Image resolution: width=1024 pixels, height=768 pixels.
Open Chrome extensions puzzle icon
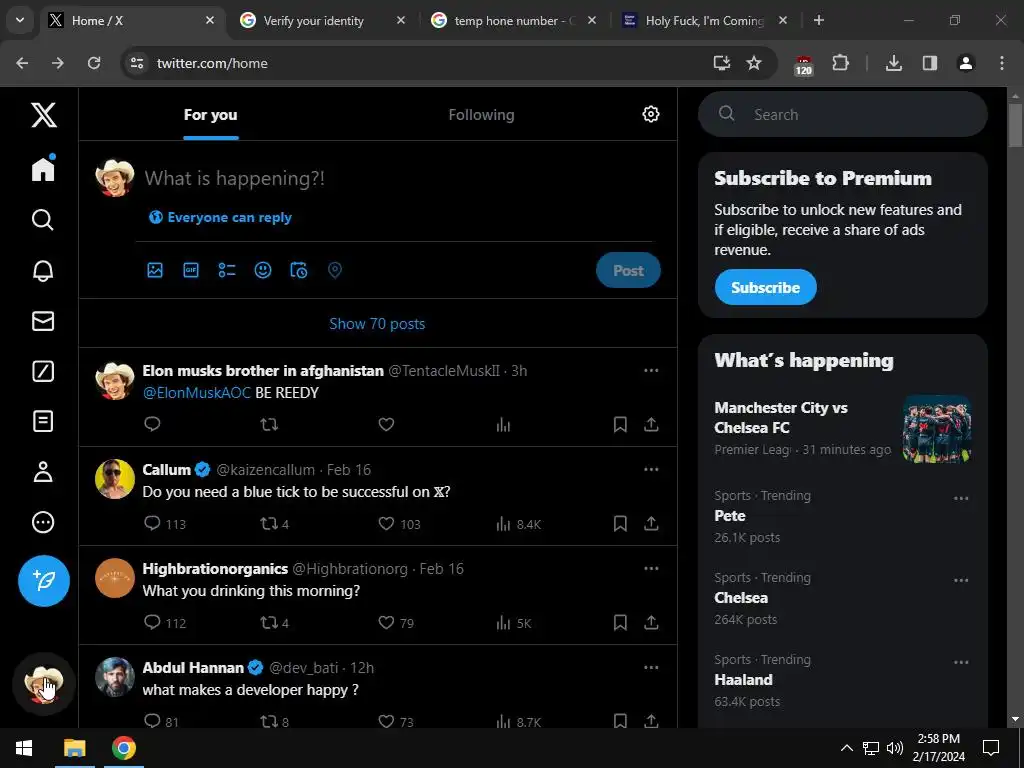click(x=840, y=63)
